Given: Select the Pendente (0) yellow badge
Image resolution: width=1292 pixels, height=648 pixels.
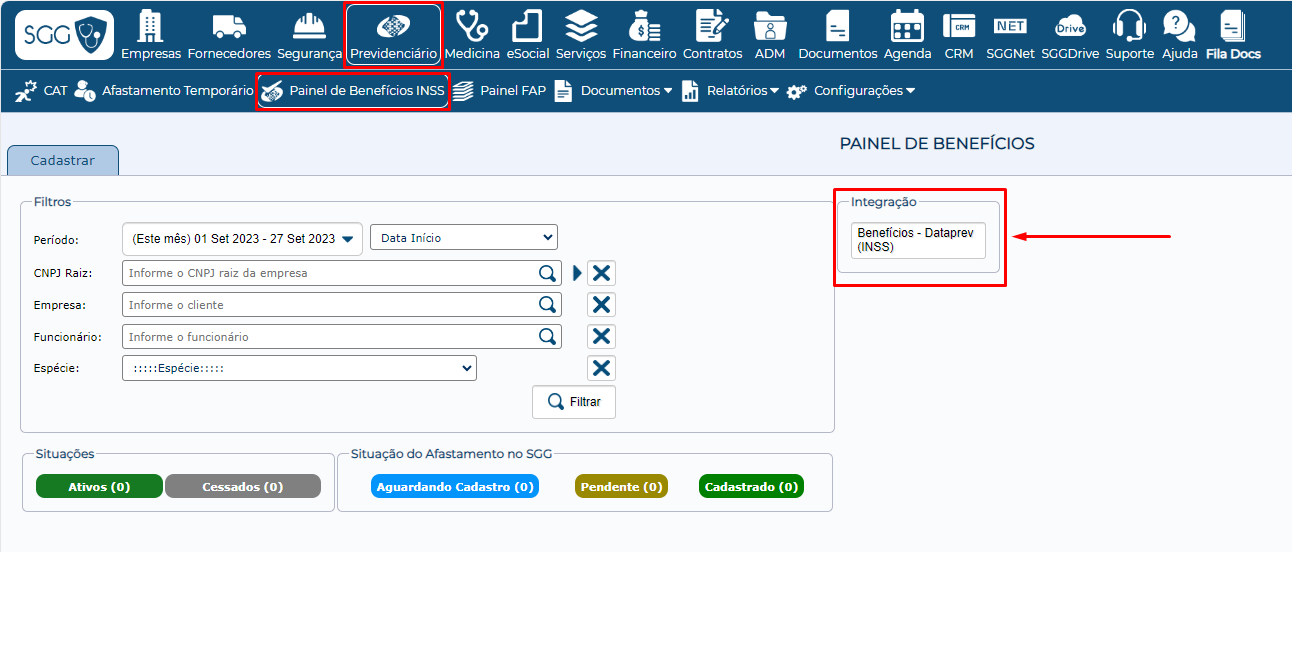Looking at the screenshot, I should 621,487.
